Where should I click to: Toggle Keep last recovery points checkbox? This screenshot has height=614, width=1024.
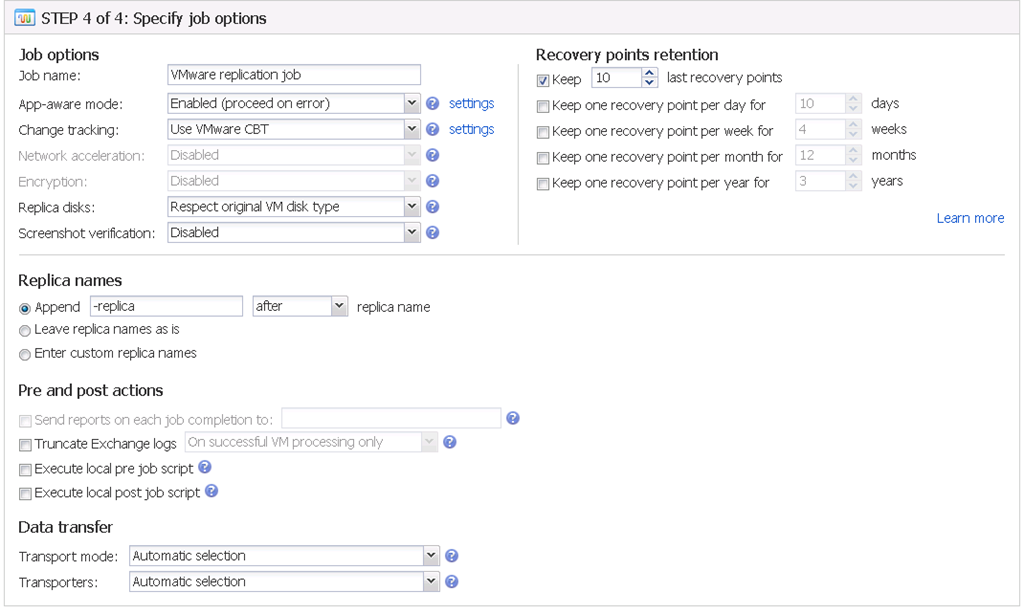point(543,80)
